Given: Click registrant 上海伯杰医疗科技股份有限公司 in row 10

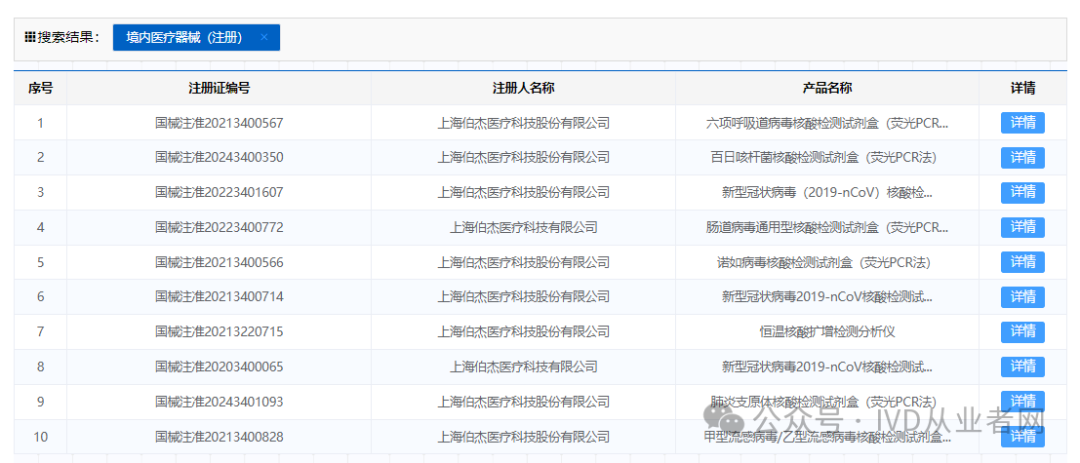Looking at the screenshot, I should click(523, 437).
